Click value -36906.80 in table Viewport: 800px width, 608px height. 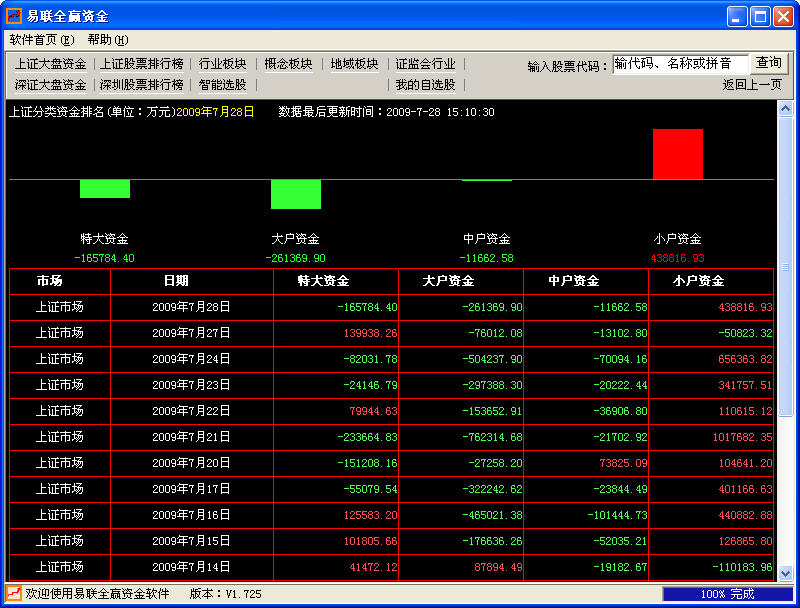coord(620,412)
